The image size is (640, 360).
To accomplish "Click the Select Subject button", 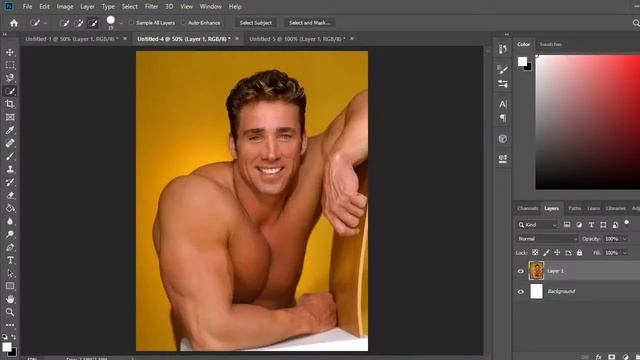I will 256,23.
